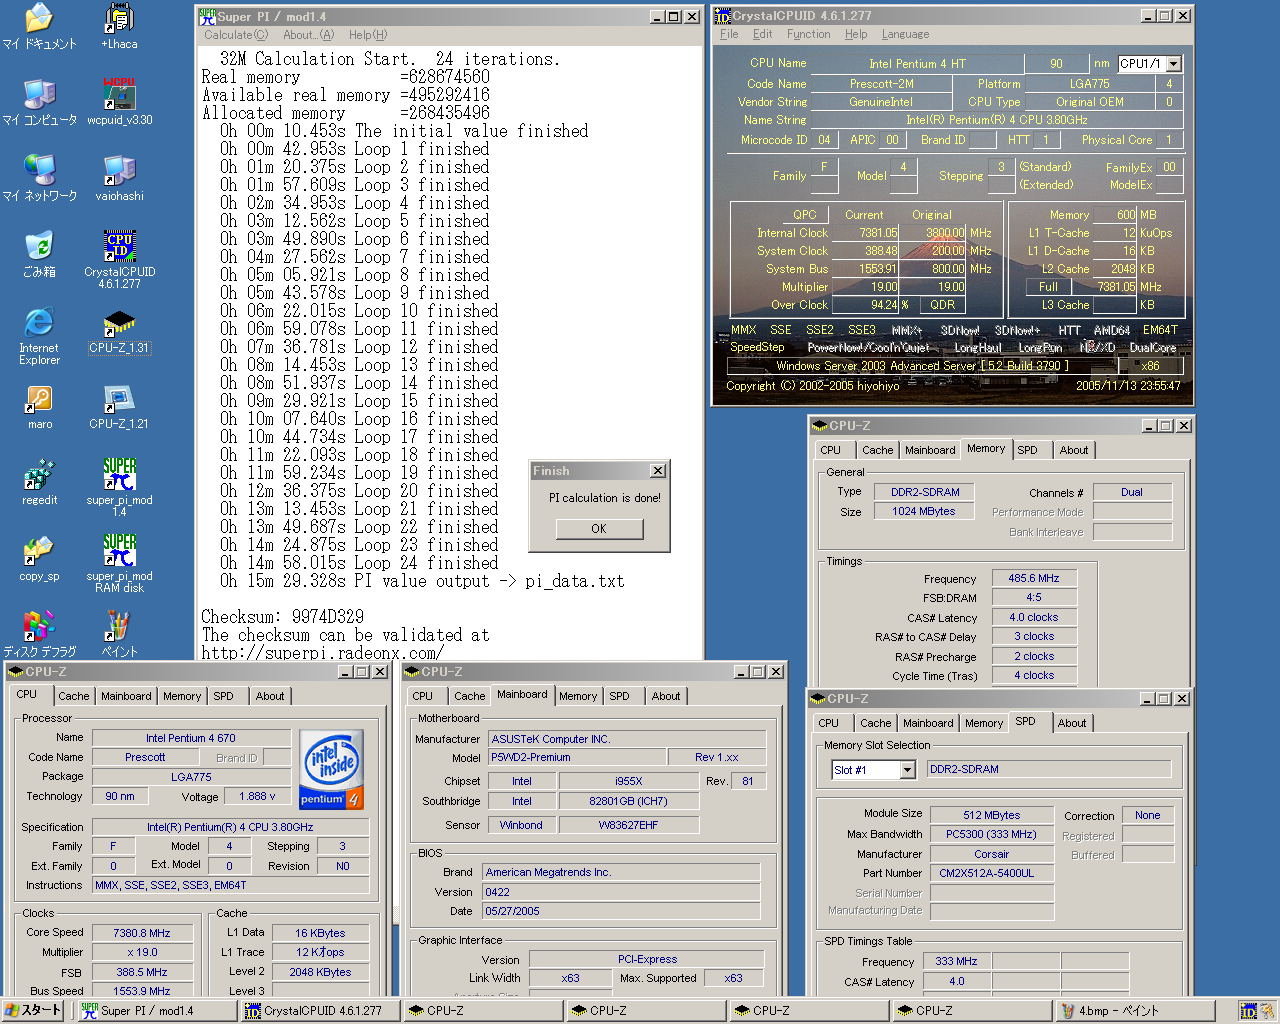Click the CrystalCPUID title bar icon

722,16
